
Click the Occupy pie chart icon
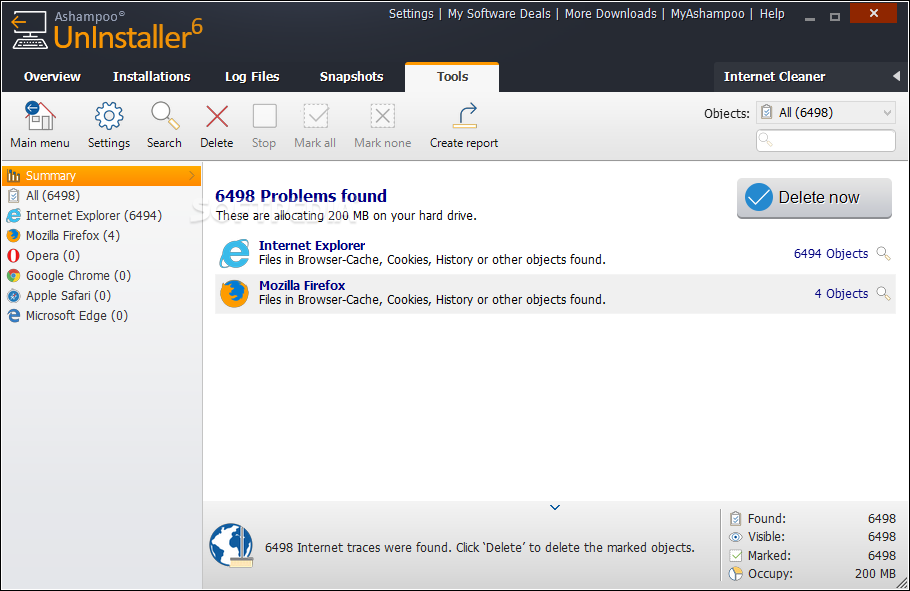[735, 574]
